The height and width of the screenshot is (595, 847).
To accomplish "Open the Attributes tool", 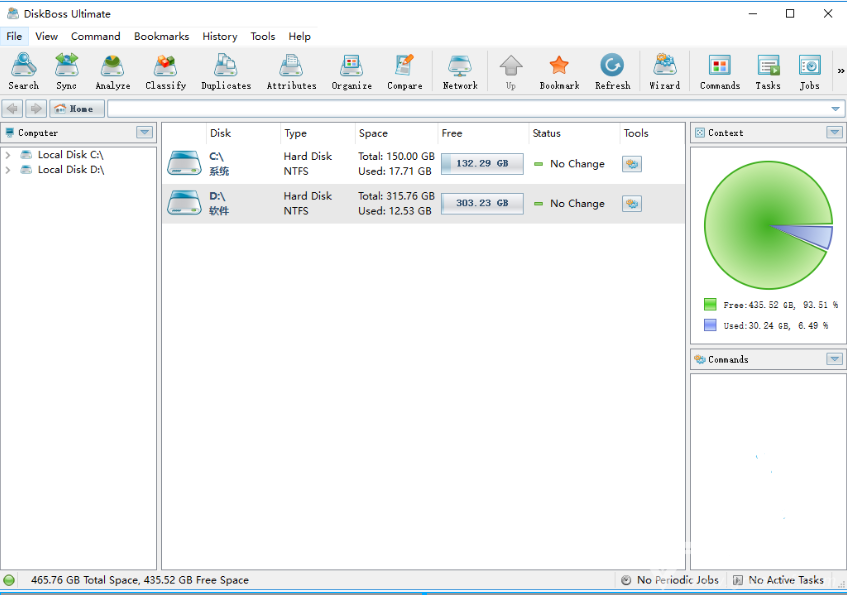I will (291, 71).
